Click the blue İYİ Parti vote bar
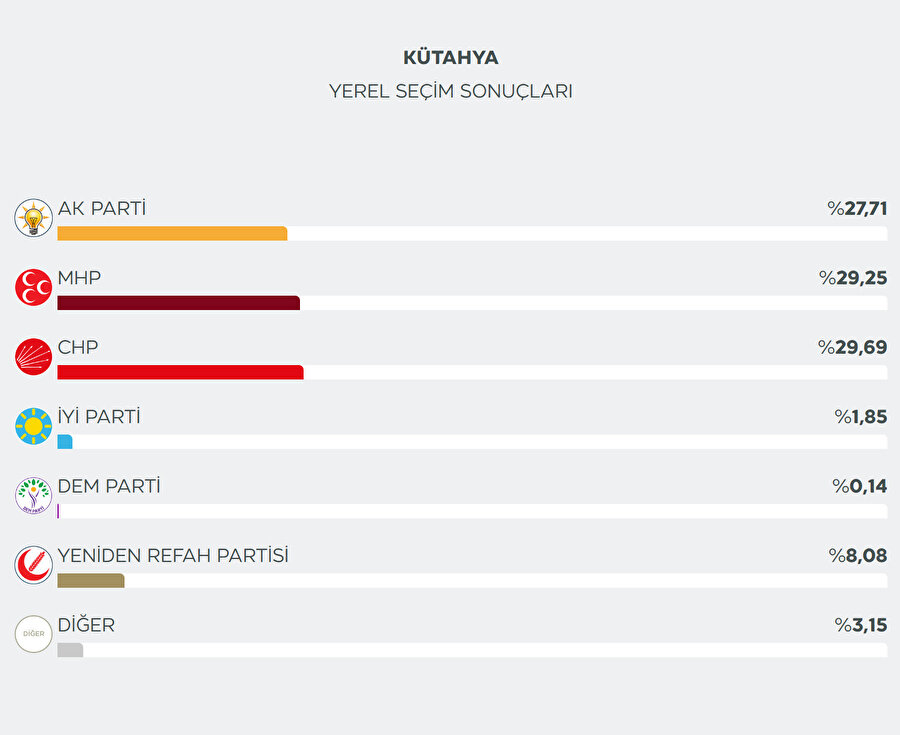The width and height of the screenshot is (900, 735). [x=65, y=441]
